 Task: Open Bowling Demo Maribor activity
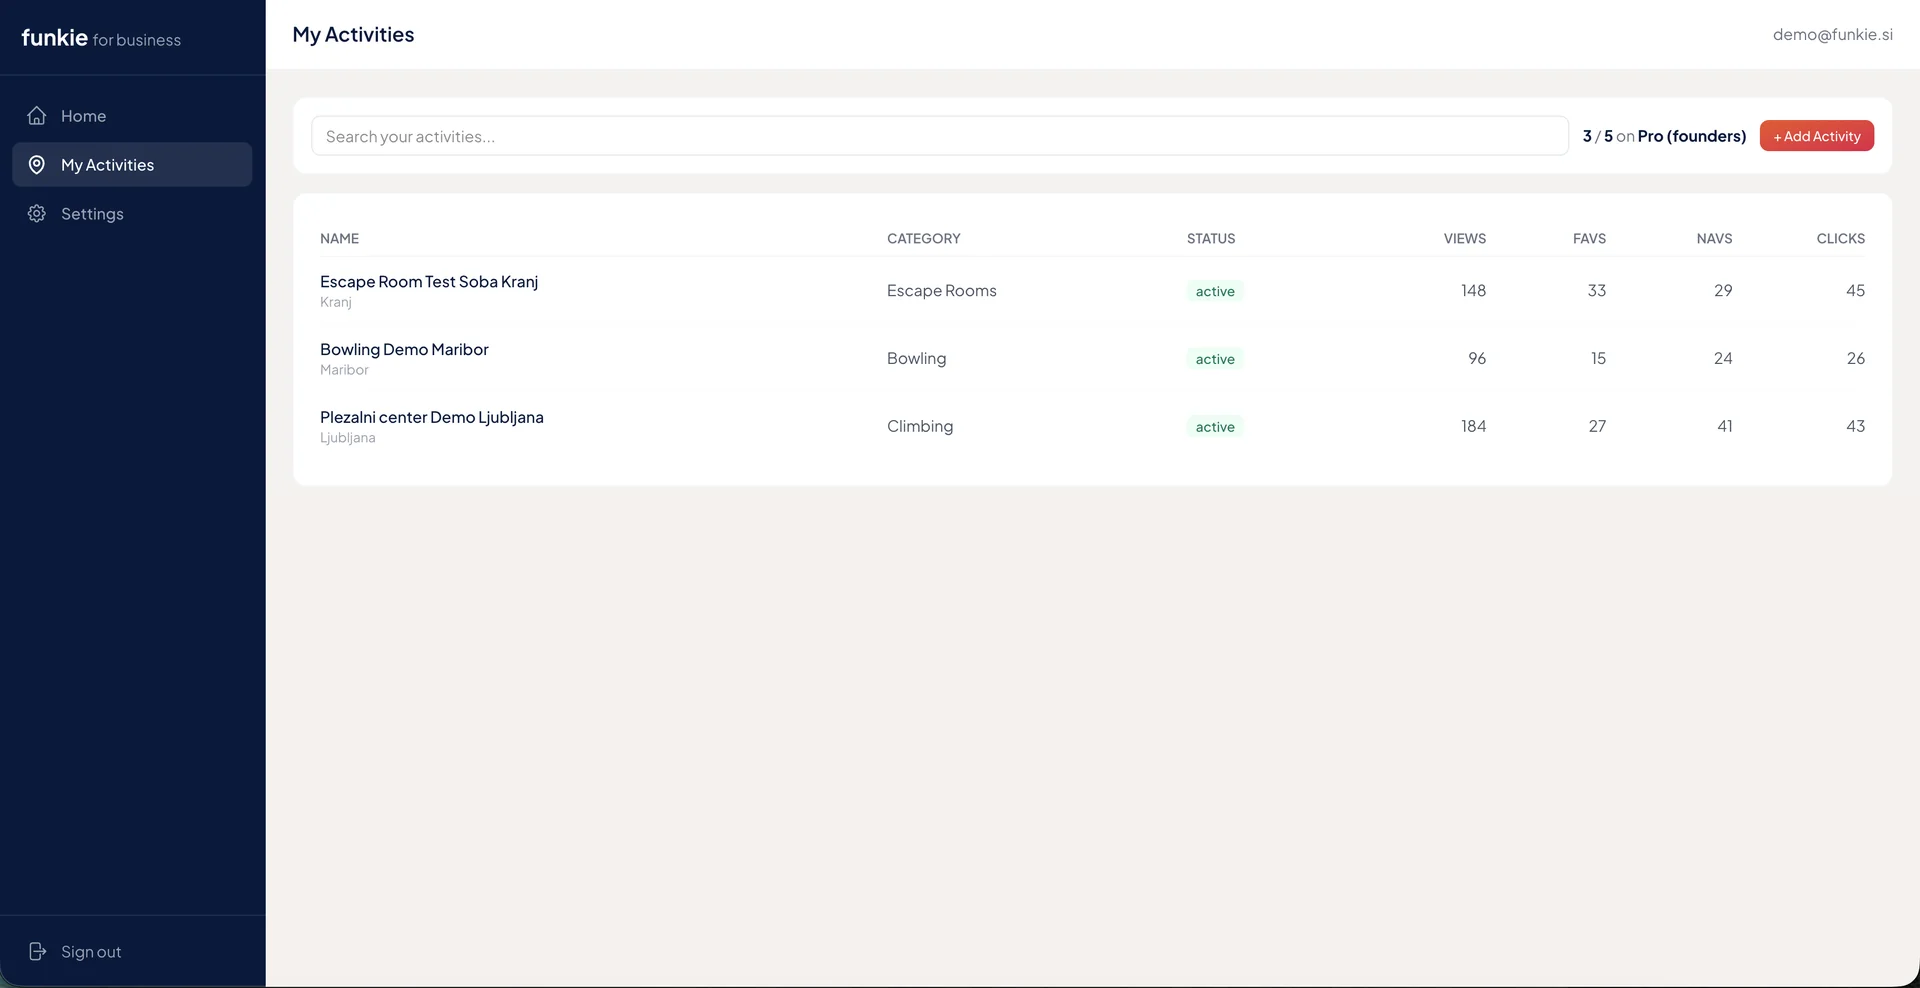(404, 349)
